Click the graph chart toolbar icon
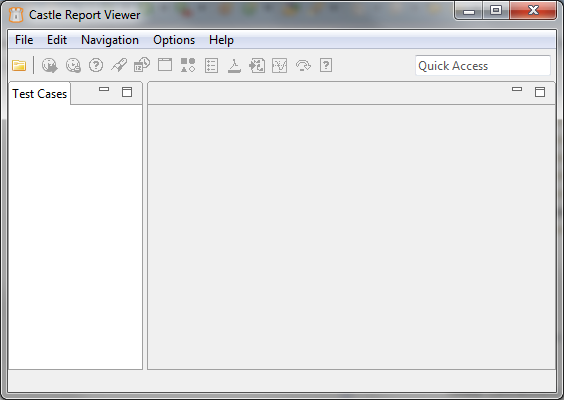Viewport: 564px width, 400px height. pos(279,65)
